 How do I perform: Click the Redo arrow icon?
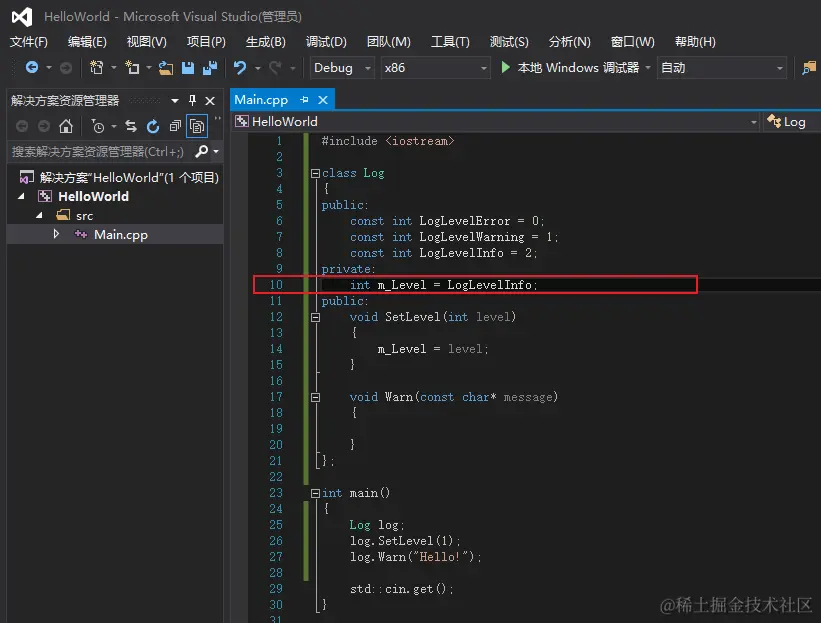point(275,68)
